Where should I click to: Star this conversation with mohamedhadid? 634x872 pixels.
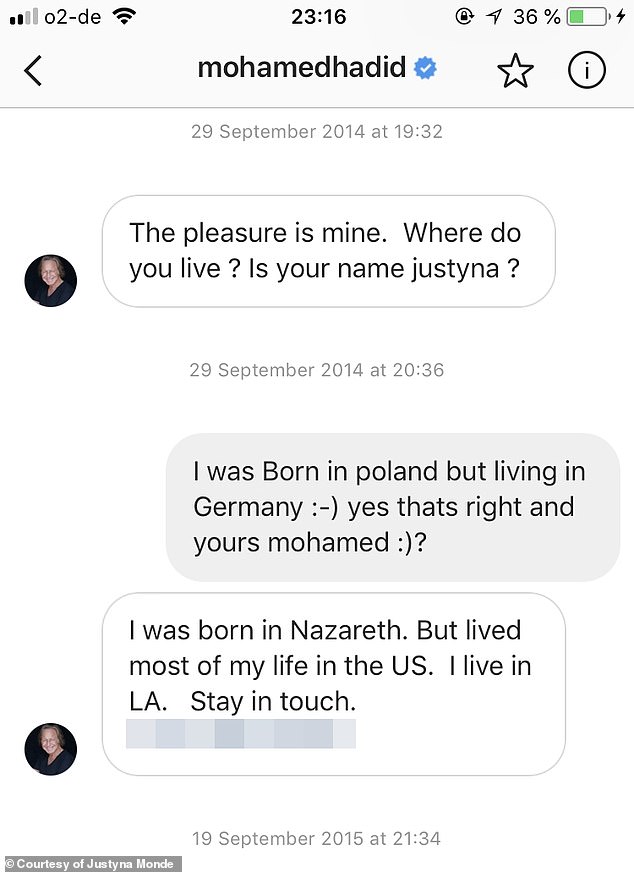pos(516,70)
